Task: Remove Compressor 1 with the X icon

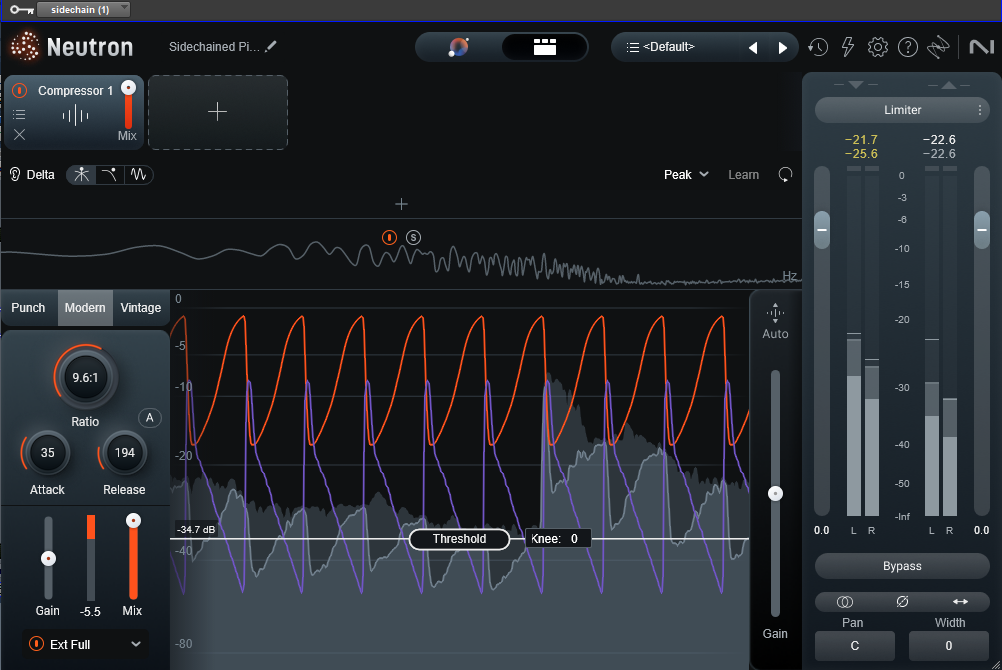Action: tap(20, 134)
